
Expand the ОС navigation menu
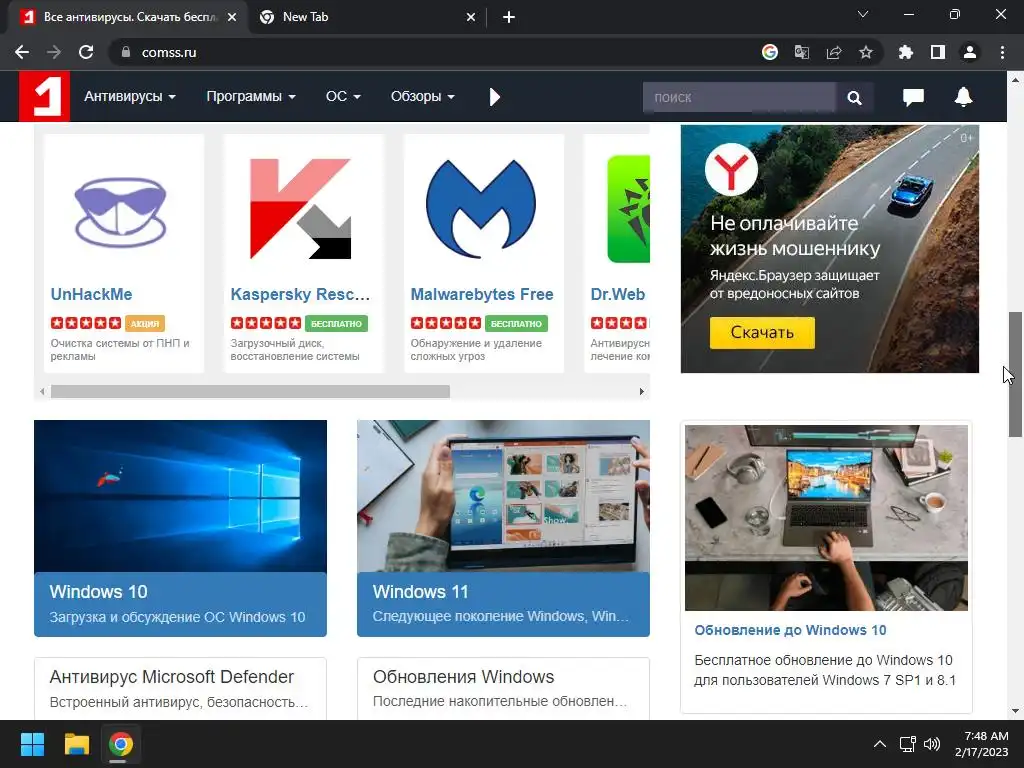[x=343, y=97]
